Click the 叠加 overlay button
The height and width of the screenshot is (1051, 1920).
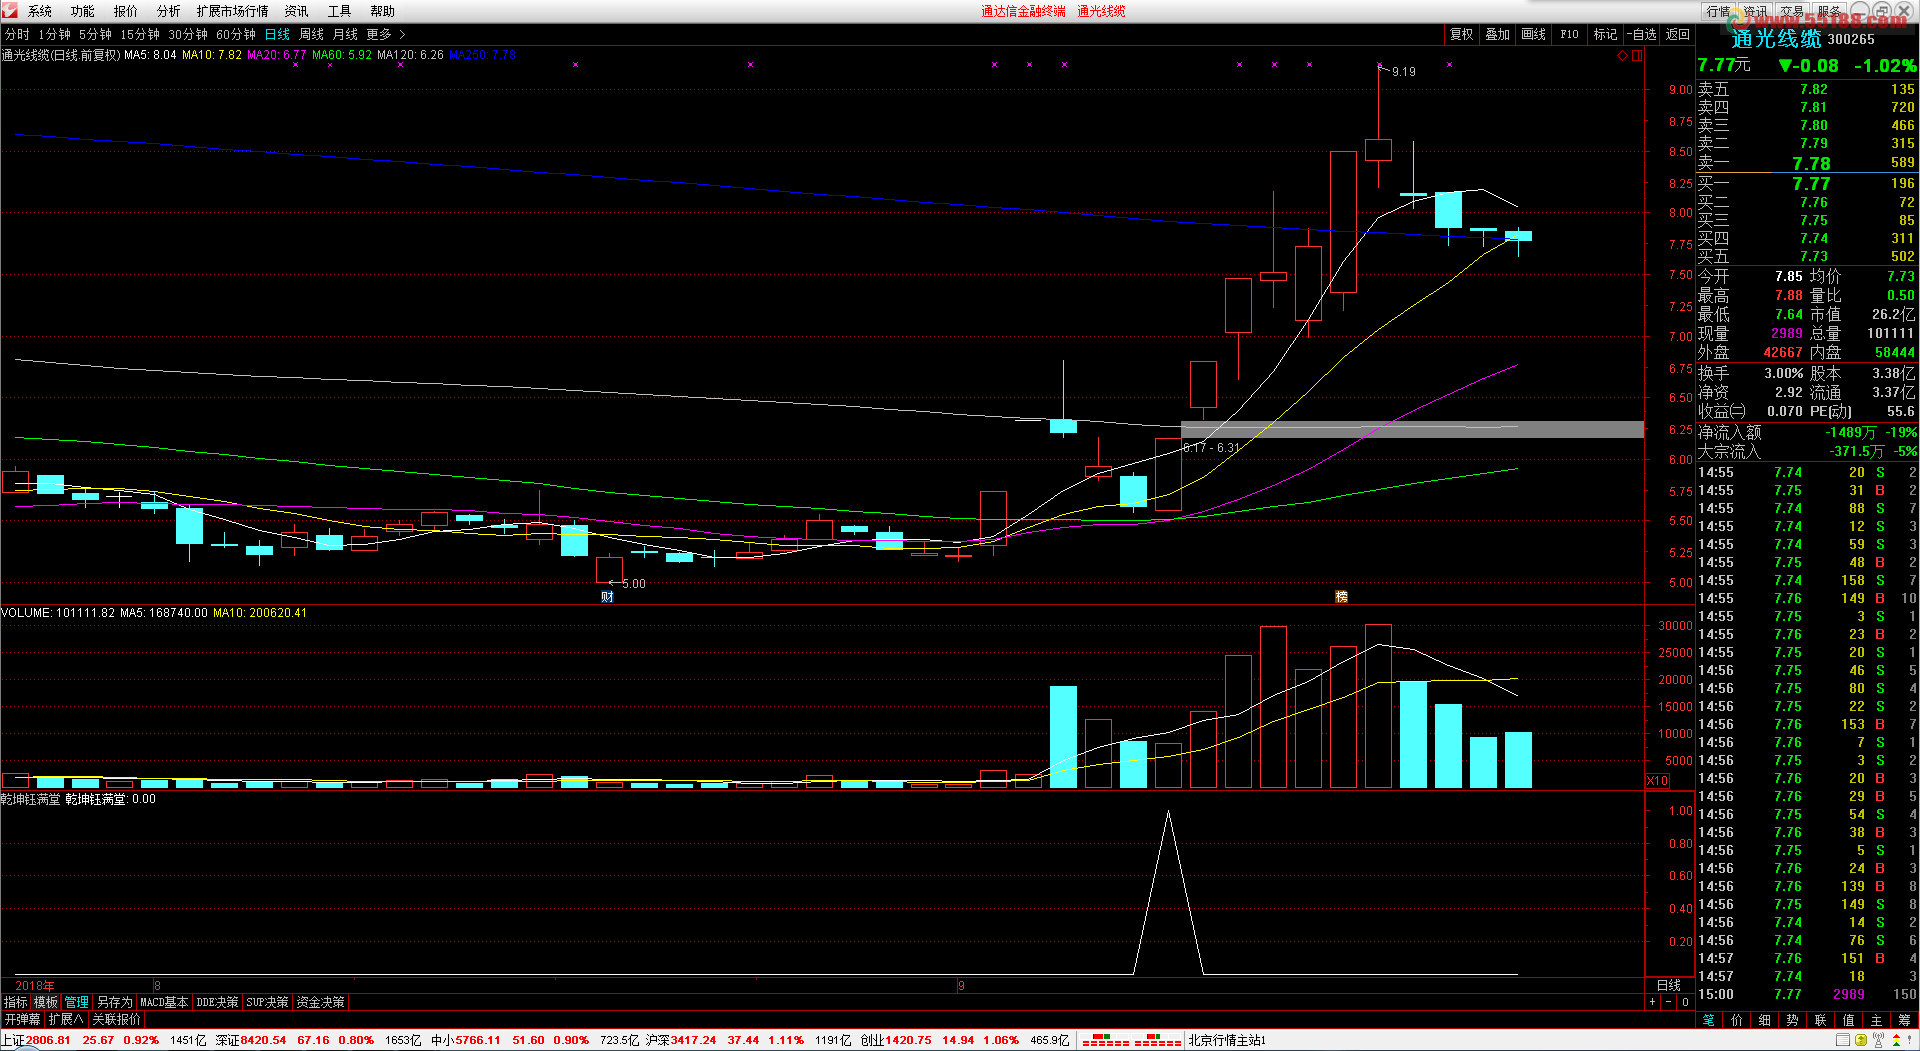tap(1498, 34)
